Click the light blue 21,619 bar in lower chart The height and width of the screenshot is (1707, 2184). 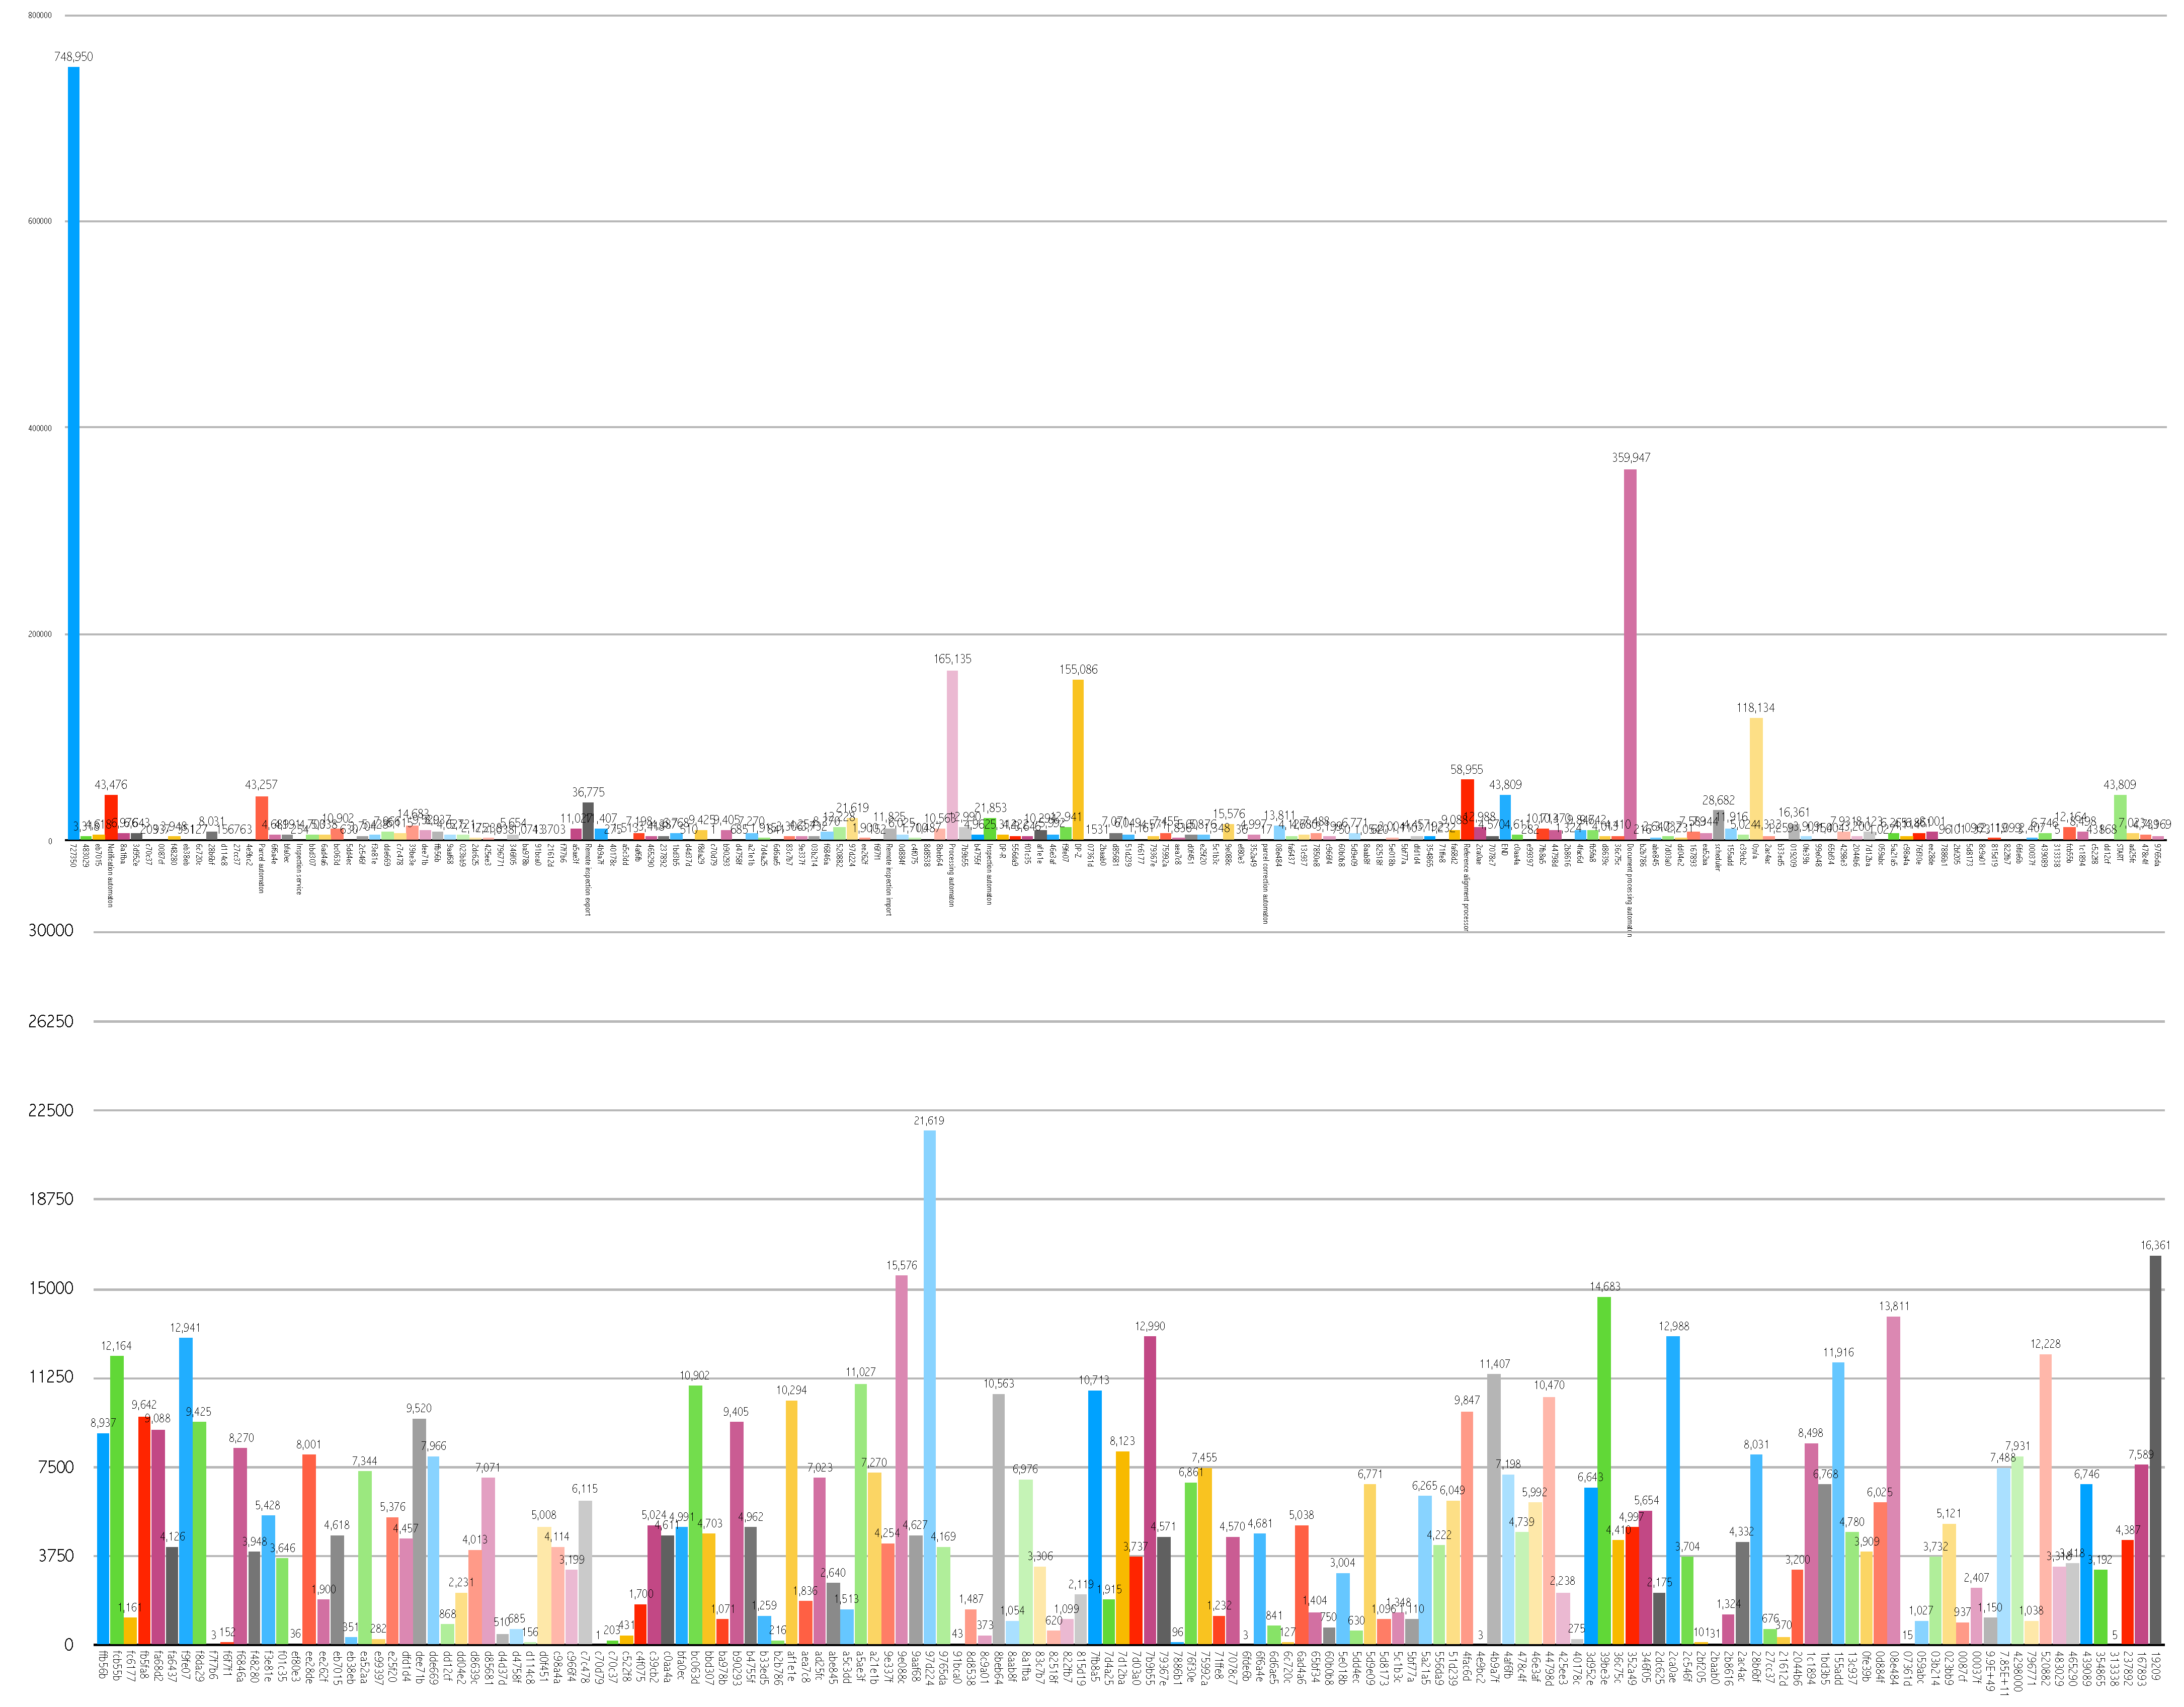(929, 1390)
